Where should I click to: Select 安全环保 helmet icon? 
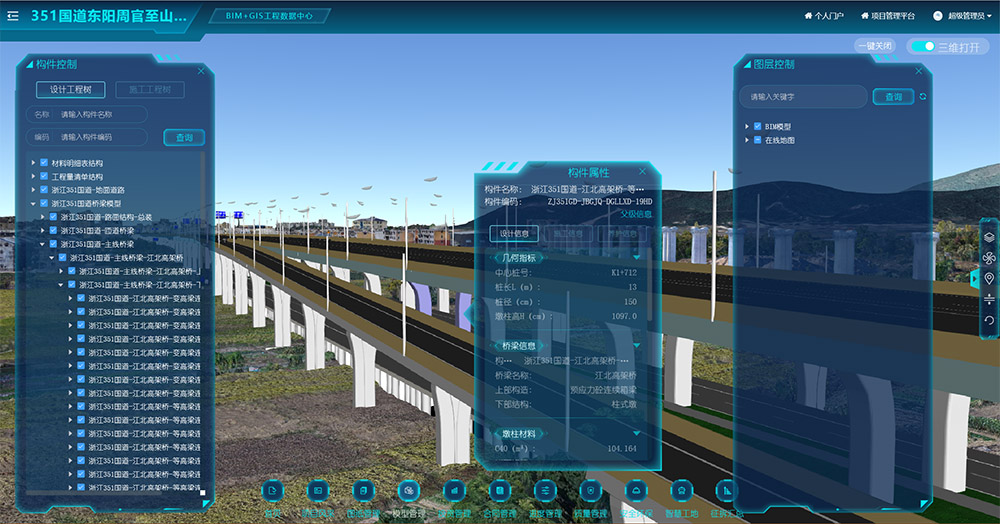click(x=636, y=491)
